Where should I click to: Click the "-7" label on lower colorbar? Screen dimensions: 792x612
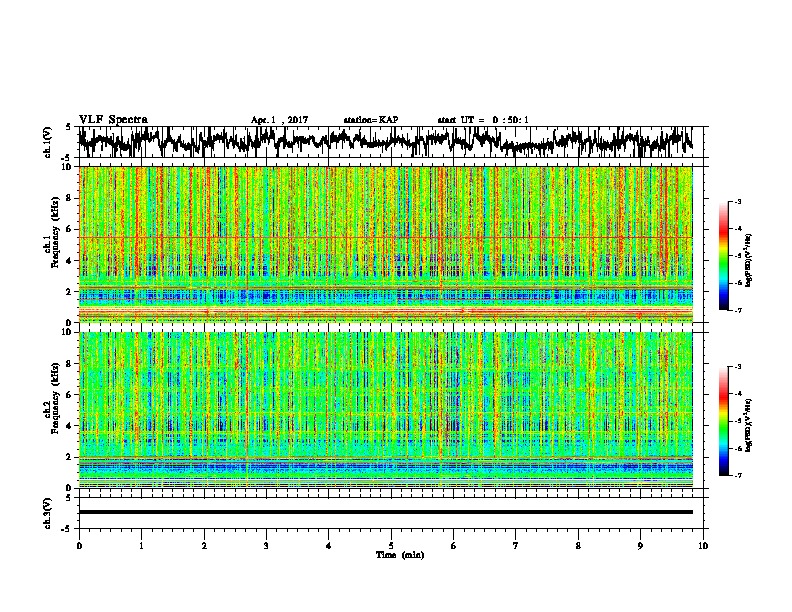[x=738, y=475]
